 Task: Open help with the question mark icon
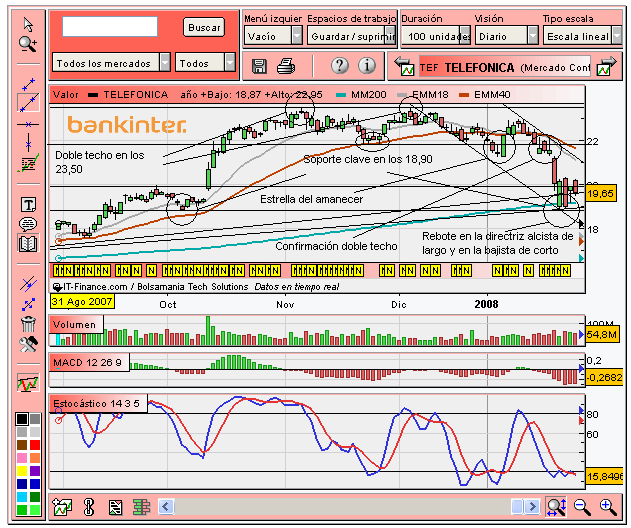pos(340,65)
